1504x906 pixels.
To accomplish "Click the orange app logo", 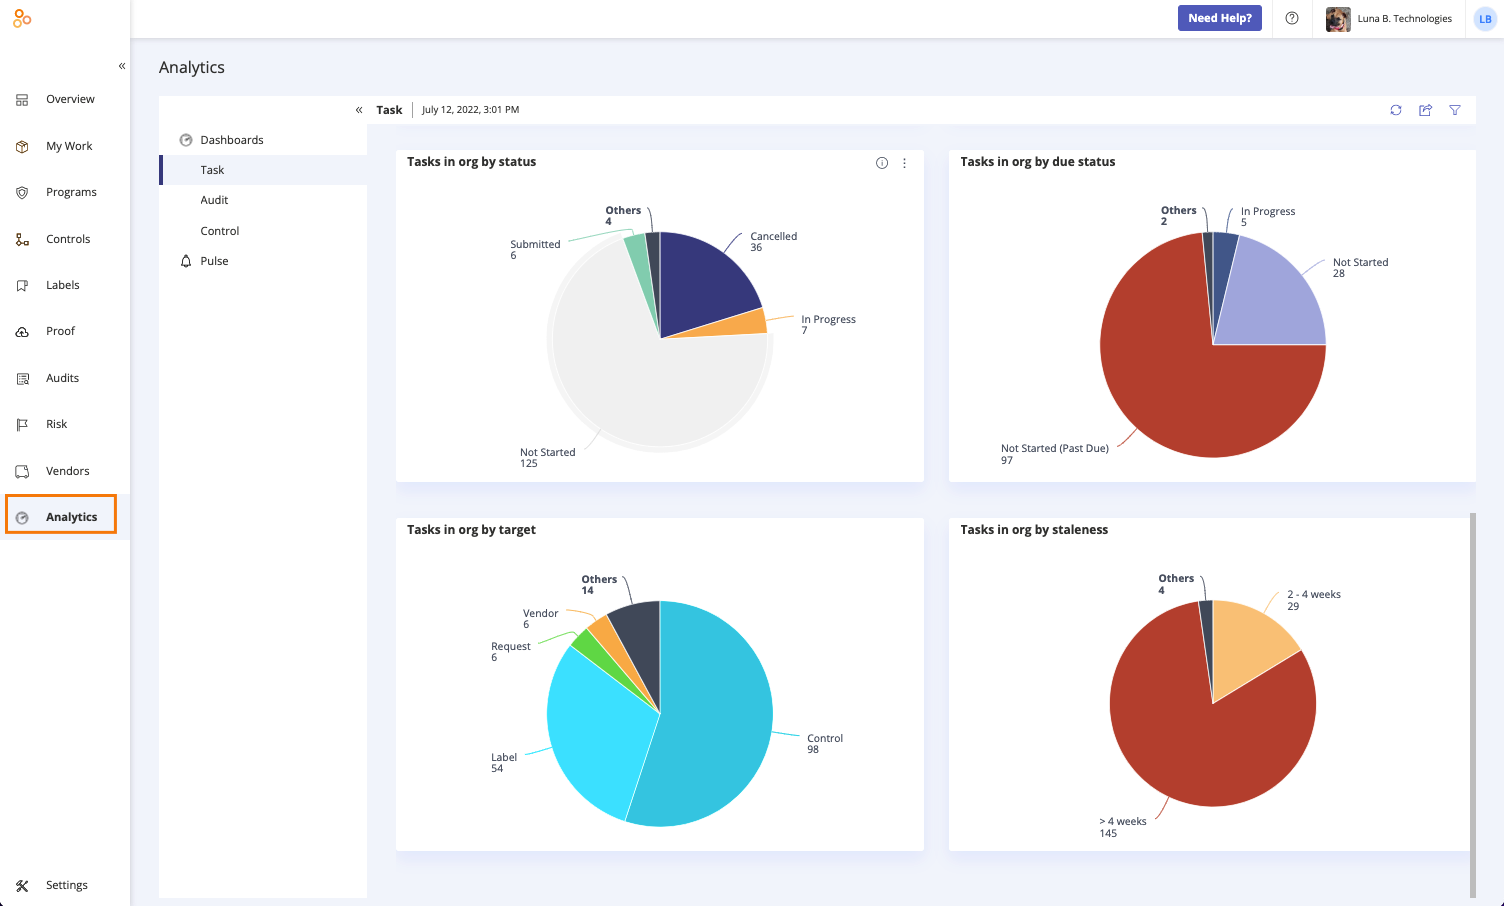I will tap(22, 18).
